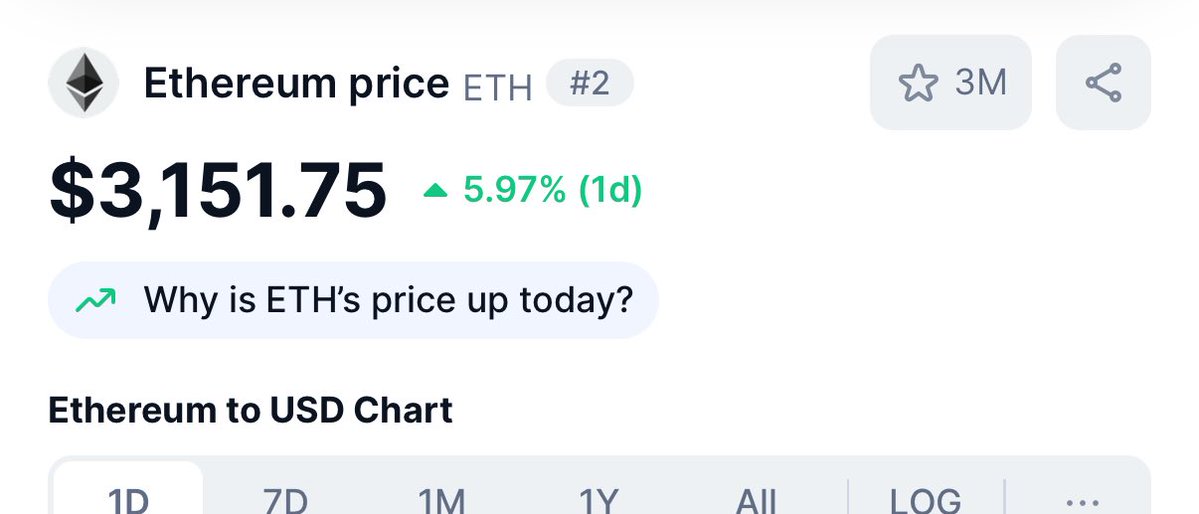Screen dimensions: 1199x514
Task: Click the green up-triangle price indicator
Action: (435, 190)
